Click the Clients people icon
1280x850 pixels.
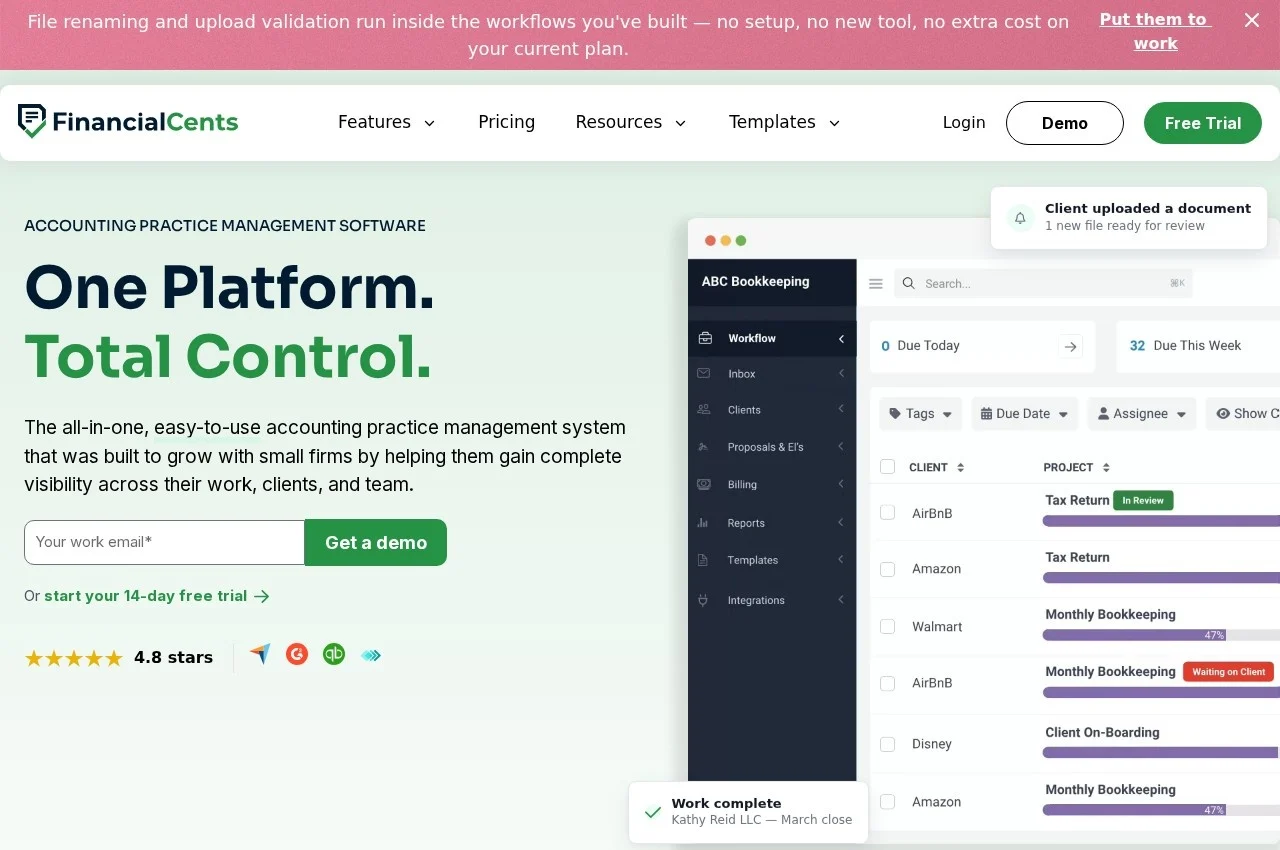pyautogui.click(x=704, y=409)
